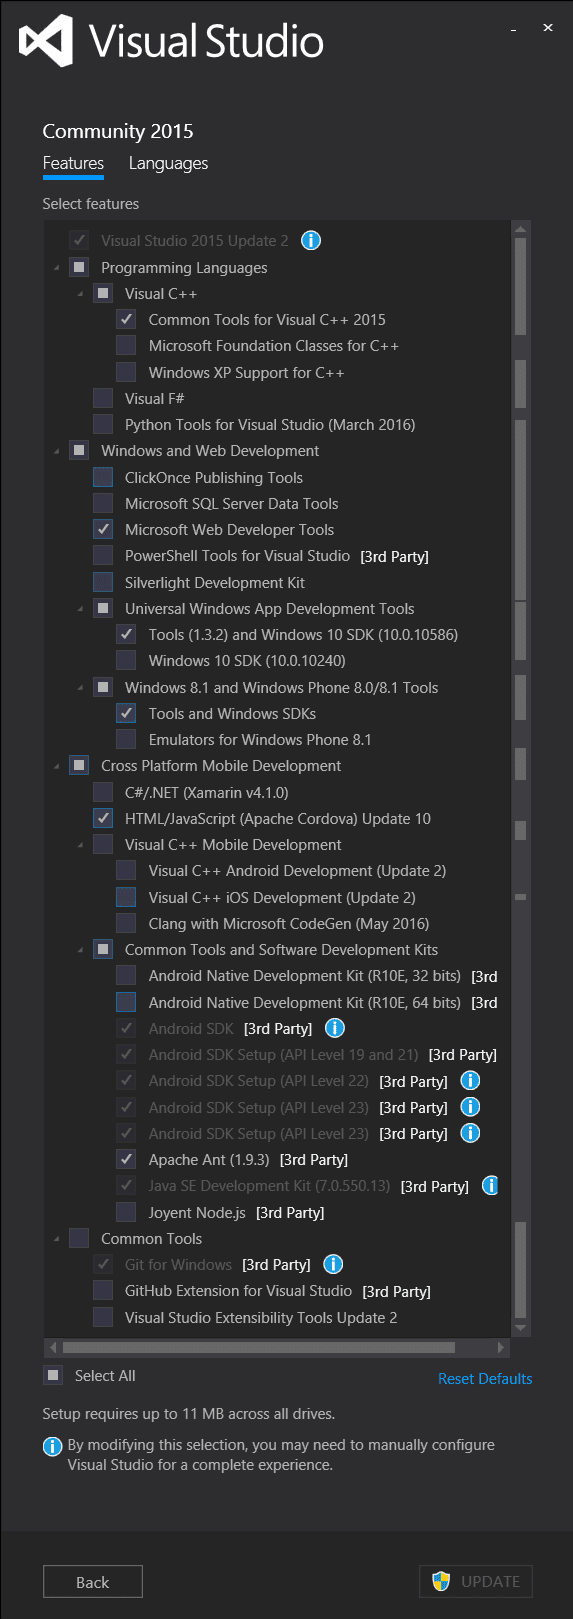The image size is (573, 1619).
Task: Collapse Universal Windows App Development Tools
Action: pos(81,609)
